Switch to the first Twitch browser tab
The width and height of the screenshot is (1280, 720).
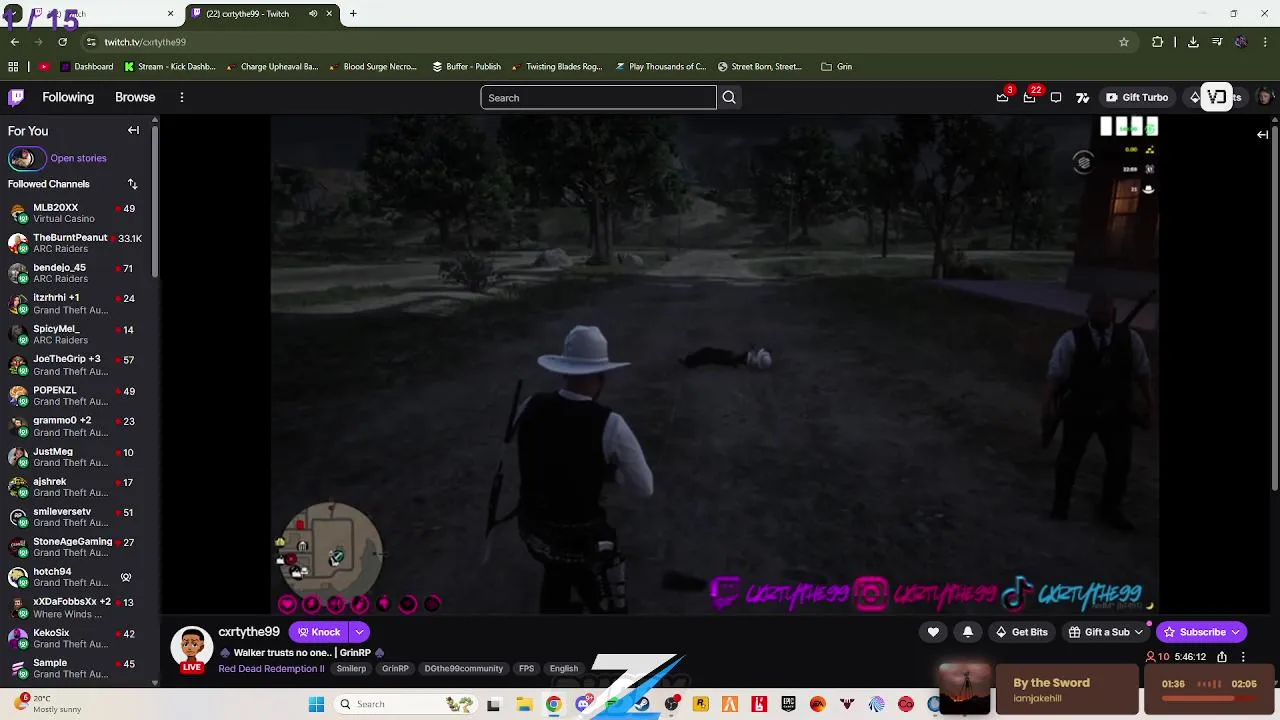90,14
